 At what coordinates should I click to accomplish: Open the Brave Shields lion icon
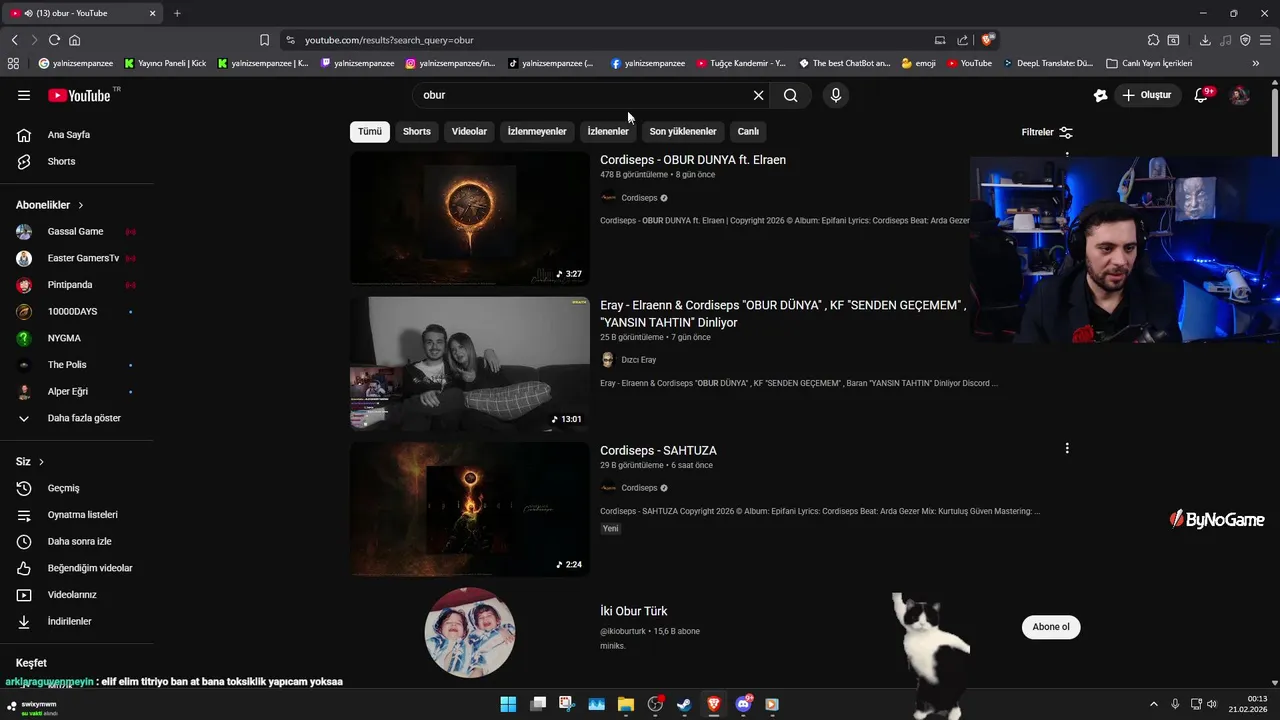988,40
